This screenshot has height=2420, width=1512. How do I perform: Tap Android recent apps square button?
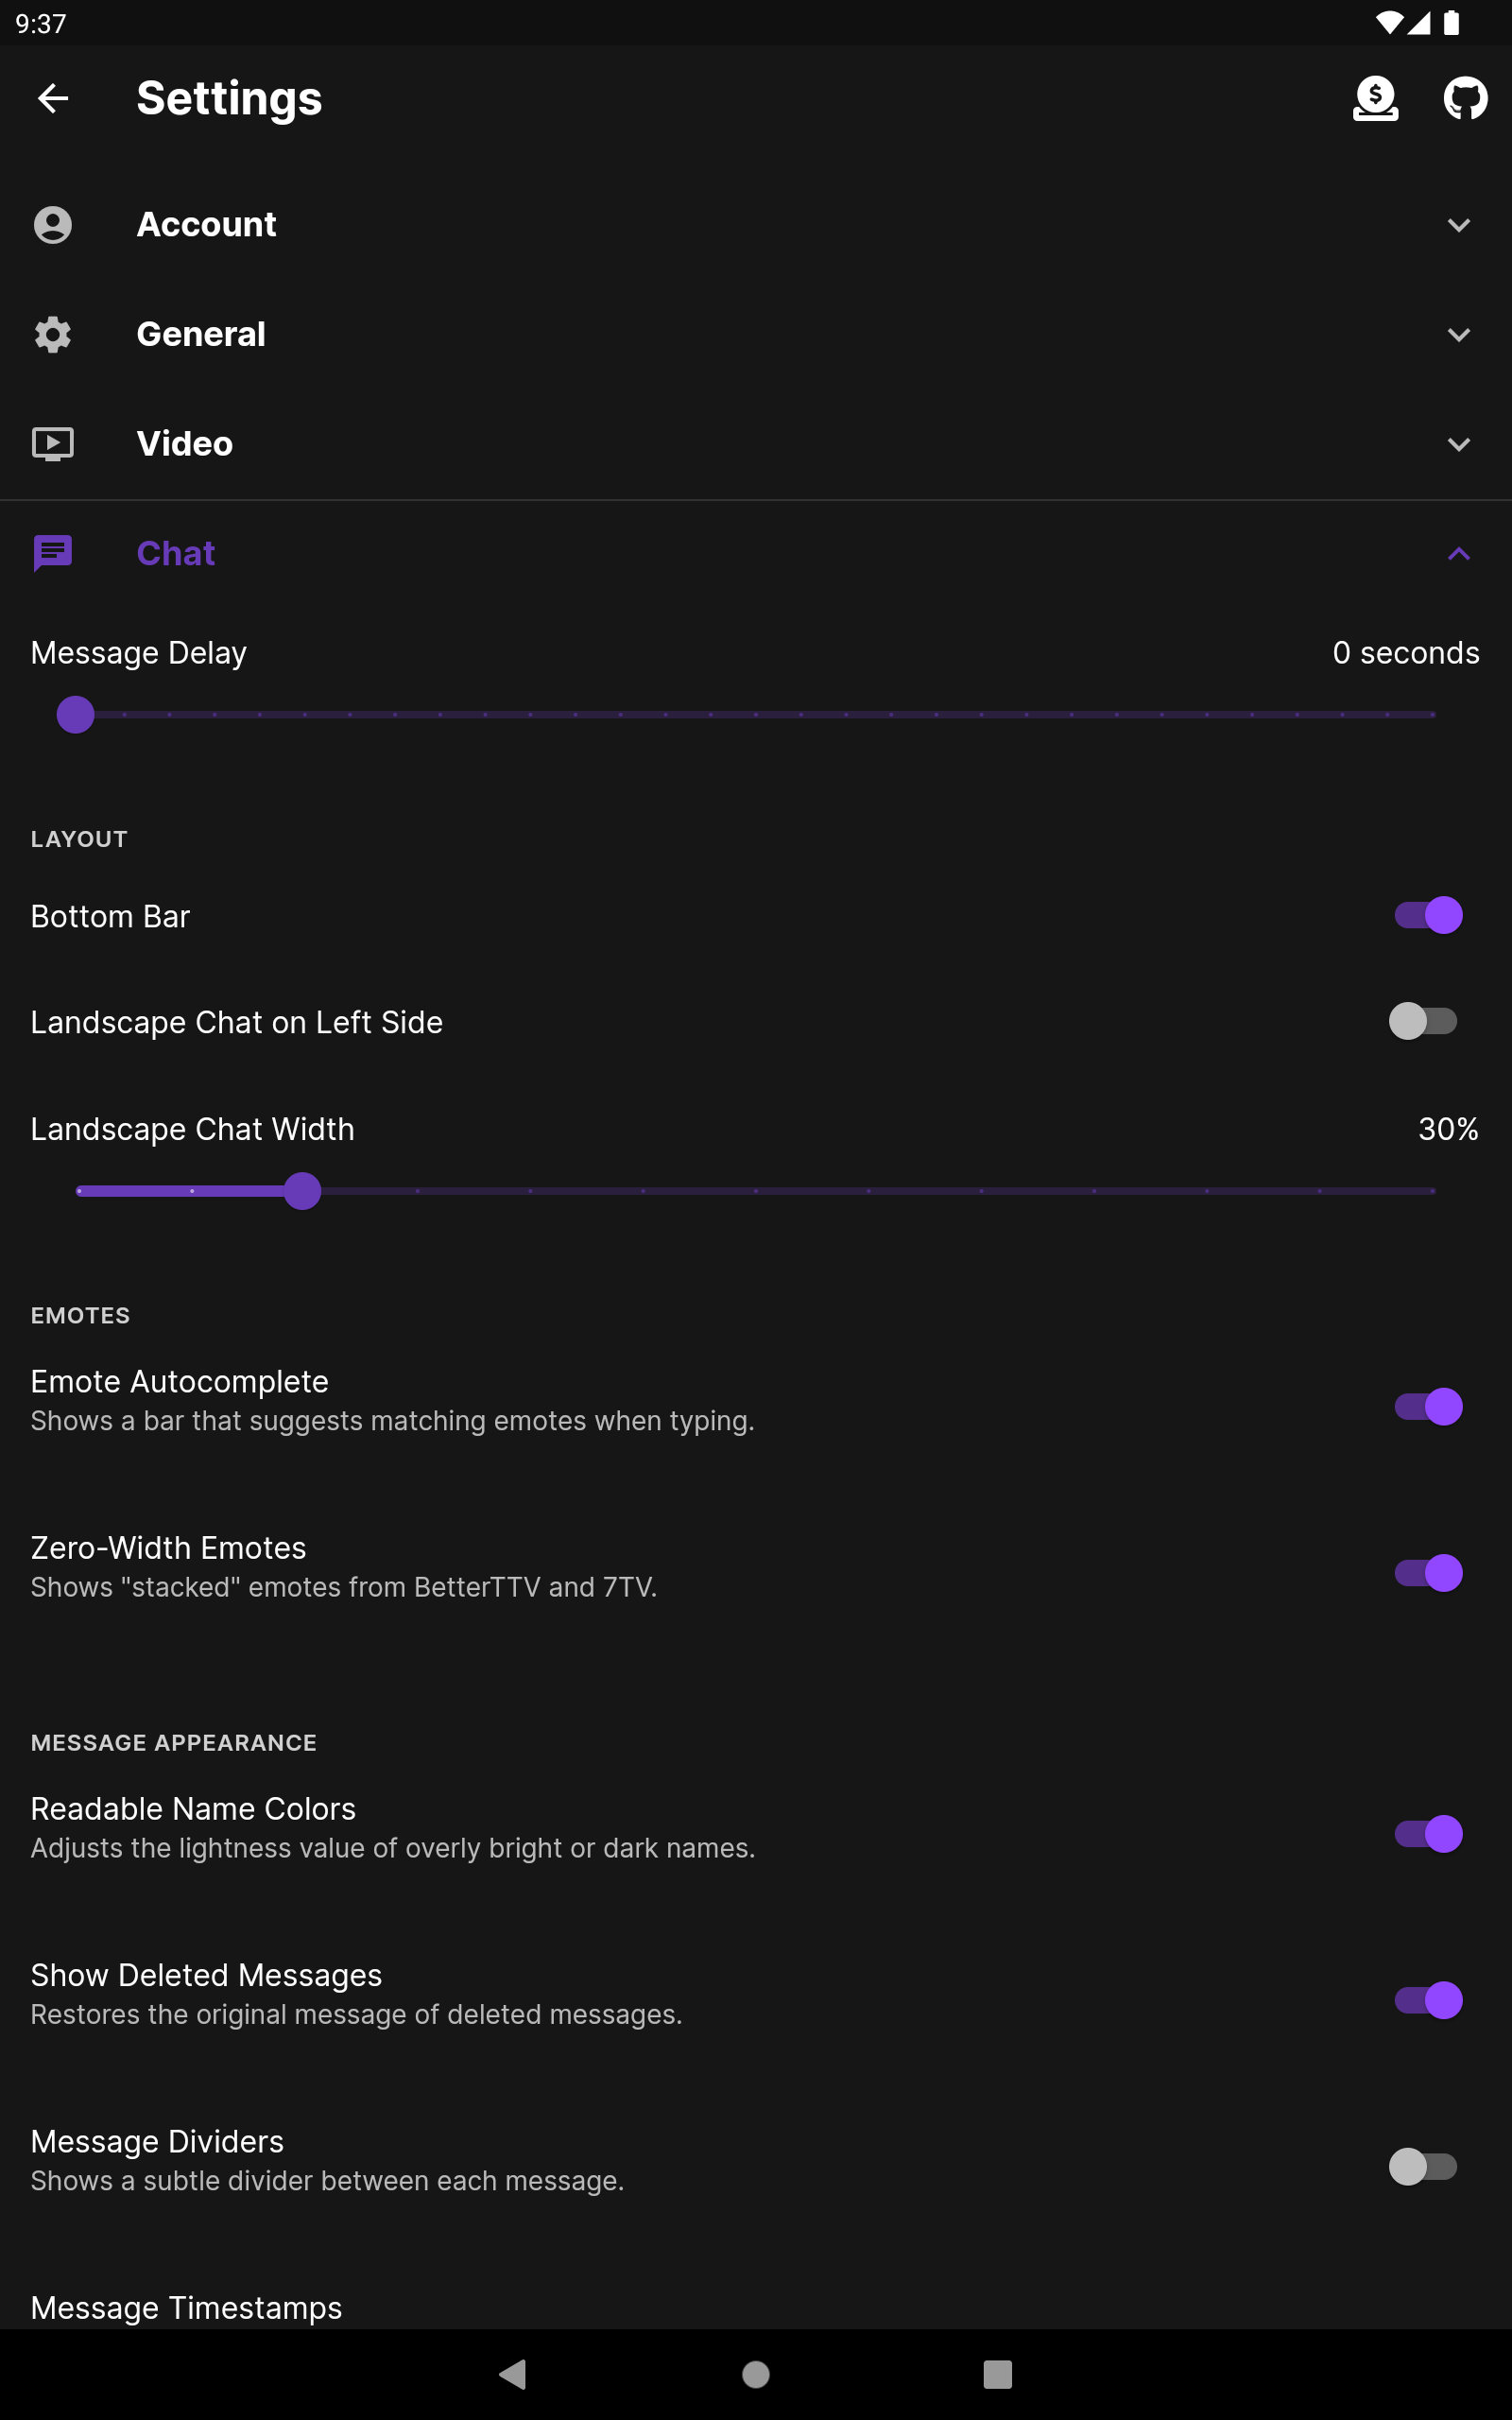pos(997,2374)
